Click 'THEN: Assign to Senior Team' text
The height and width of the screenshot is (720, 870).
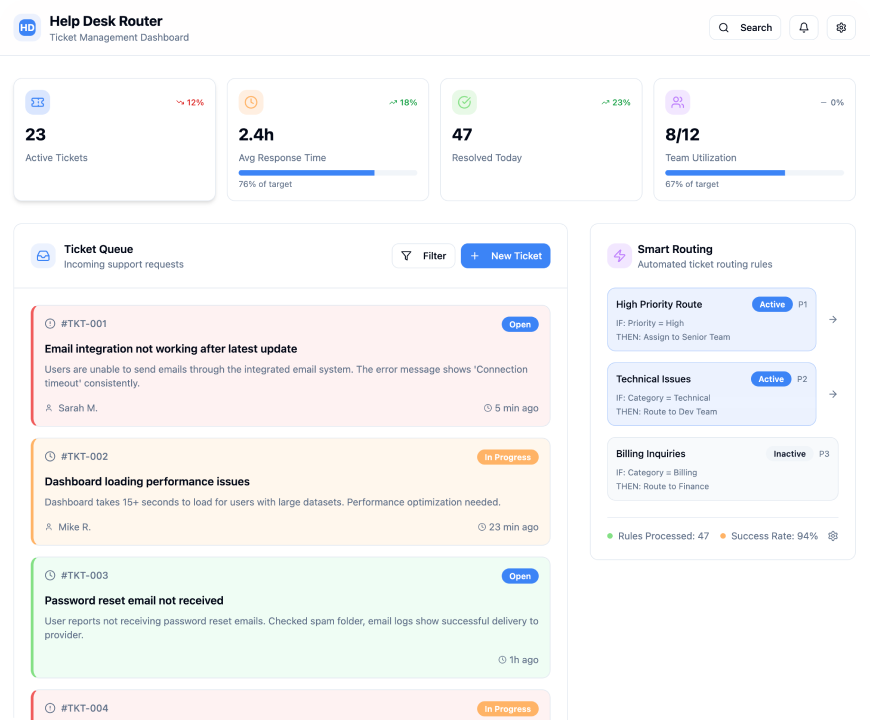click(x=673, y=337)
